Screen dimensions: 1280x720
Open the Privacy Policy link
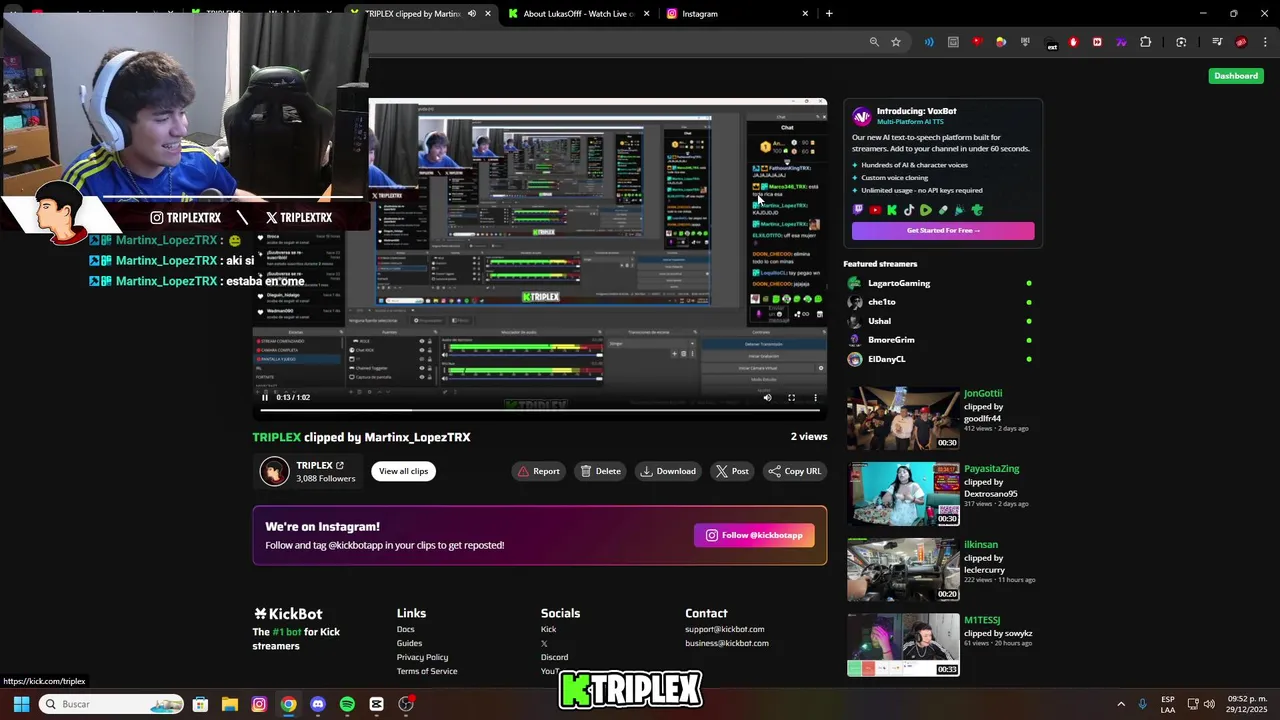pos(422,657)
